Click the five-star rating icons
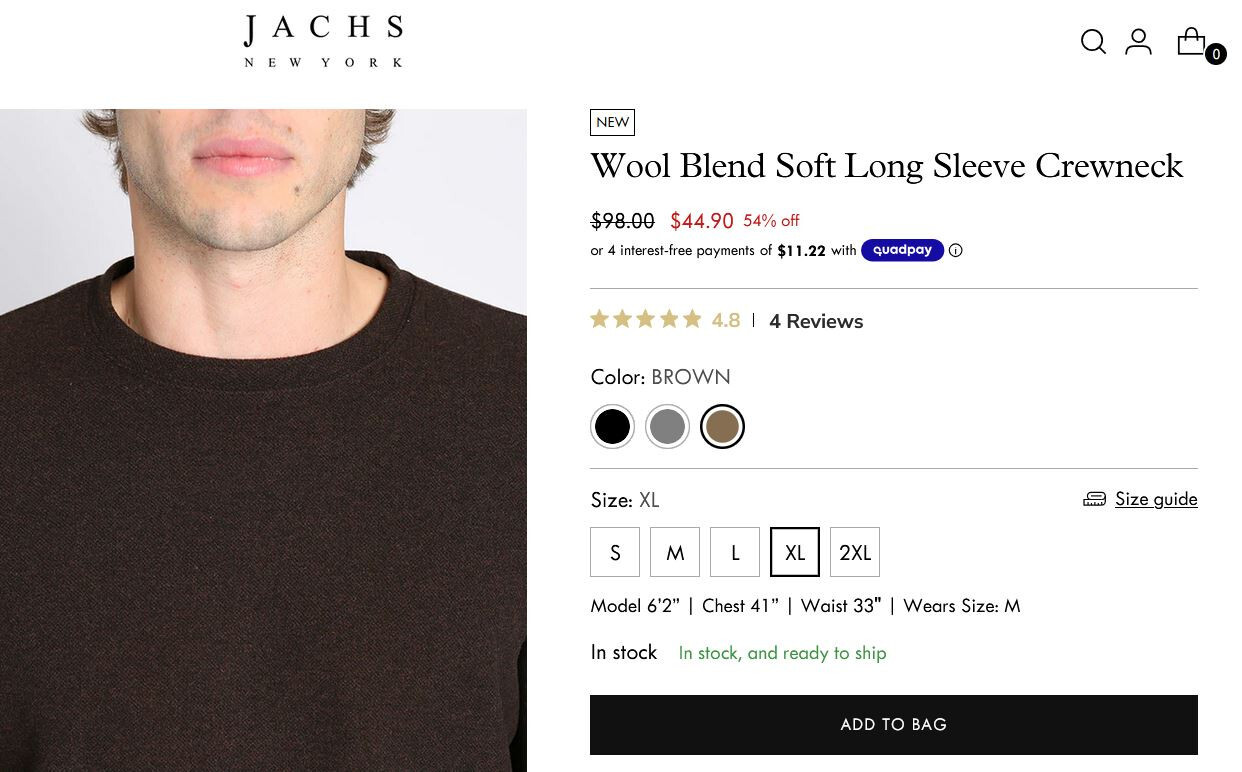 646,320
